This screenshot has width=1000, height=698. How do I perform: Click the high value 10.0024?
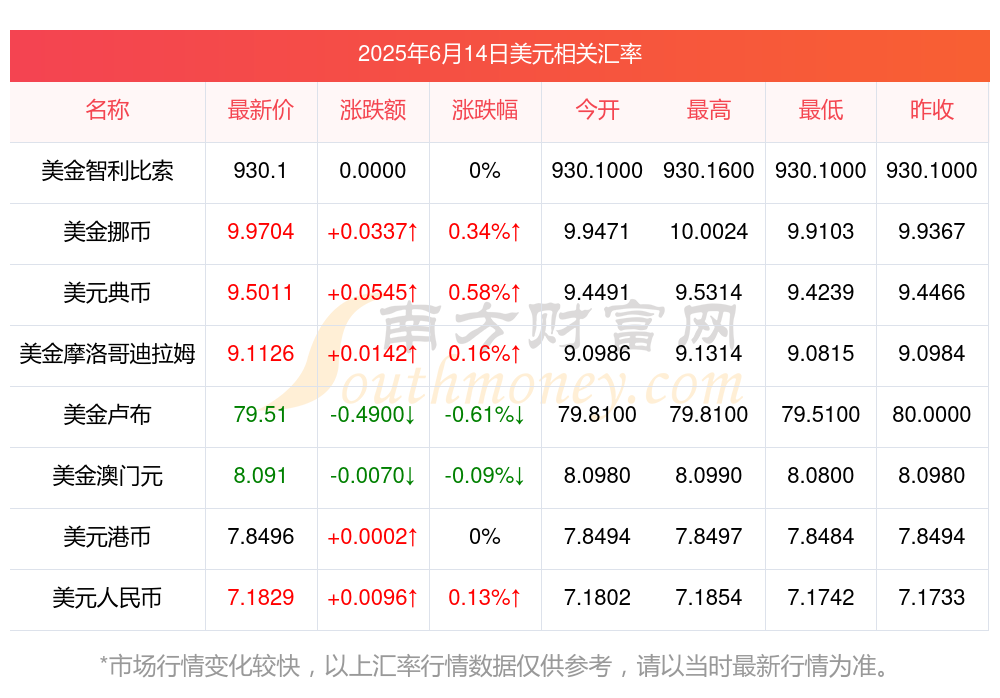pos(709,232)
